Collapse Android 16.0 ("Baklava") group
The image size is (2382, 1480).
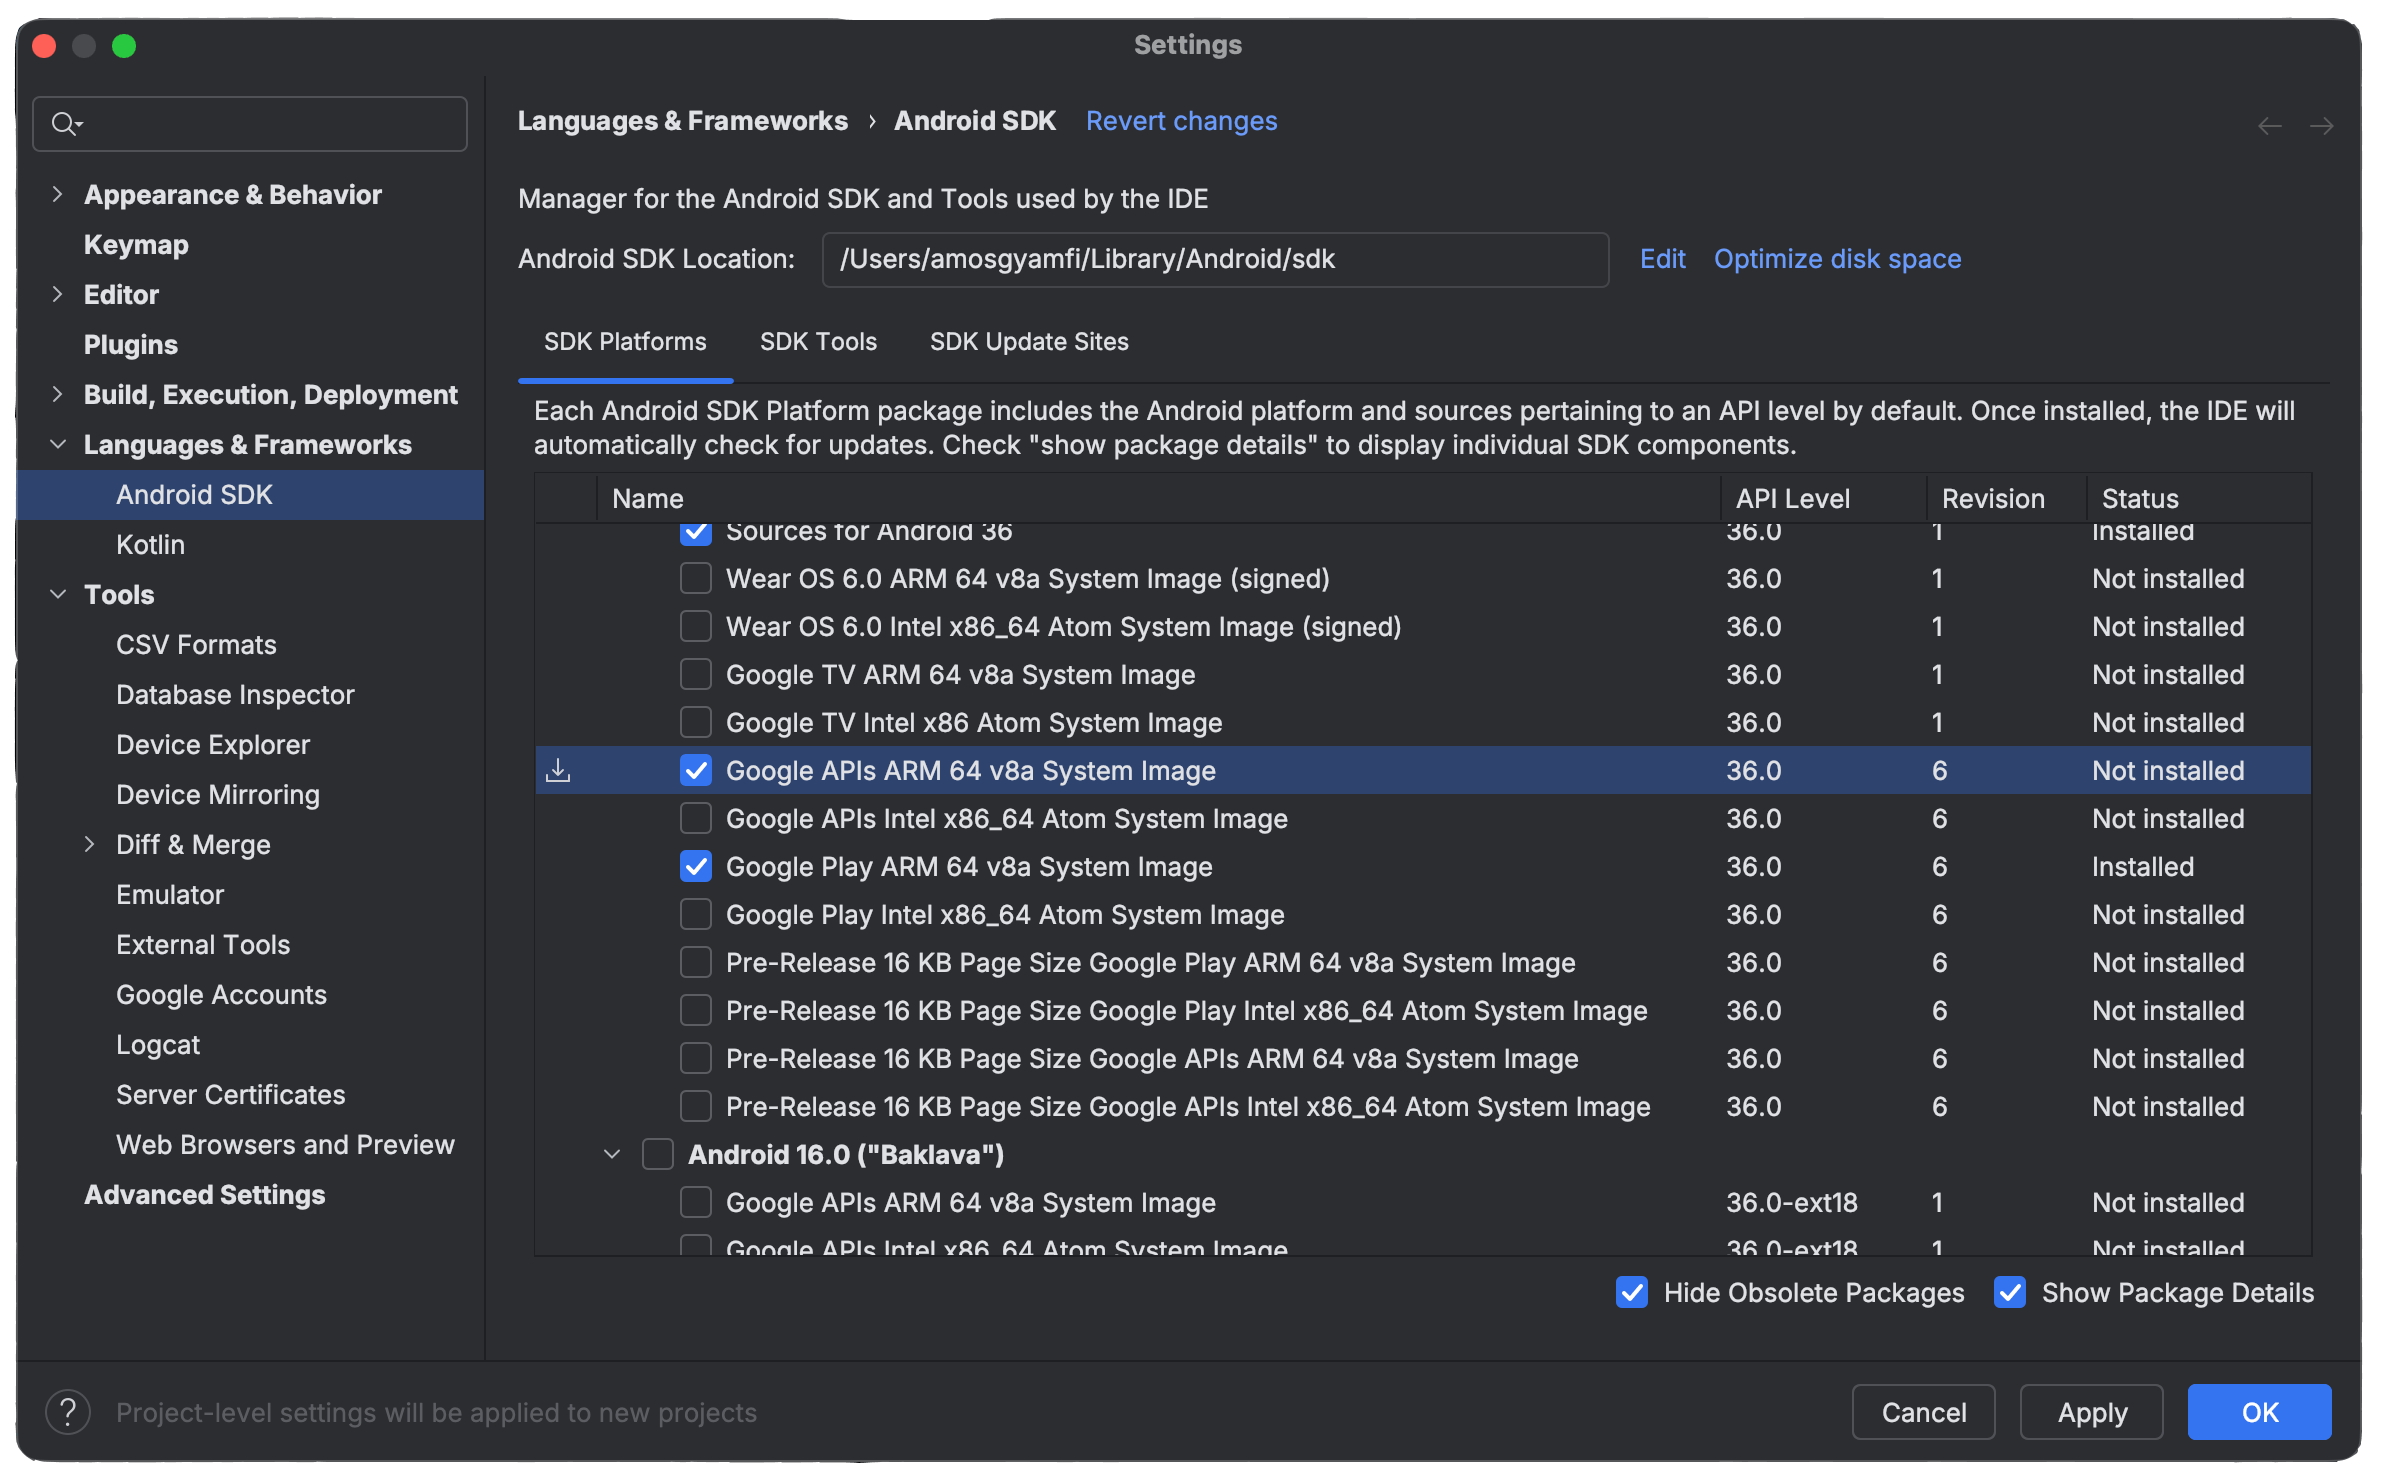click(612, 1154)
